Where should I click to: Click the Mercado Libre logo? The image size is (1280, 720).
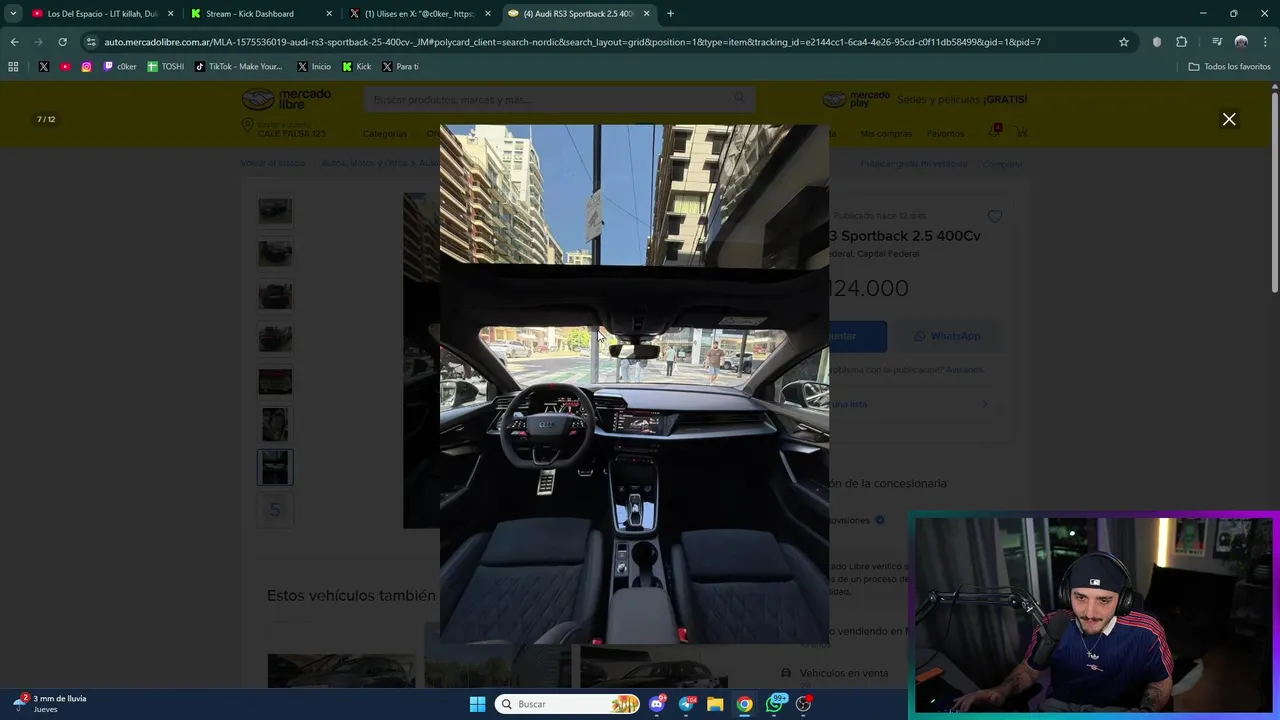coord(286,99)
